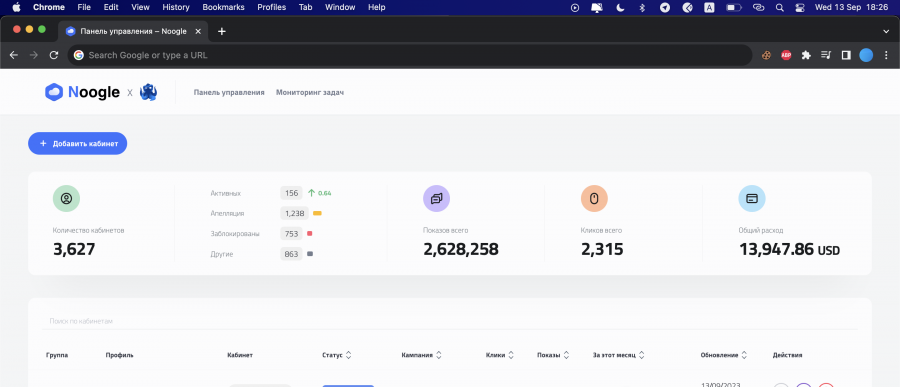Open Мониторинг задач nav item
The height and width of the screenshot is (387, 900).
[x=310, y=92]
